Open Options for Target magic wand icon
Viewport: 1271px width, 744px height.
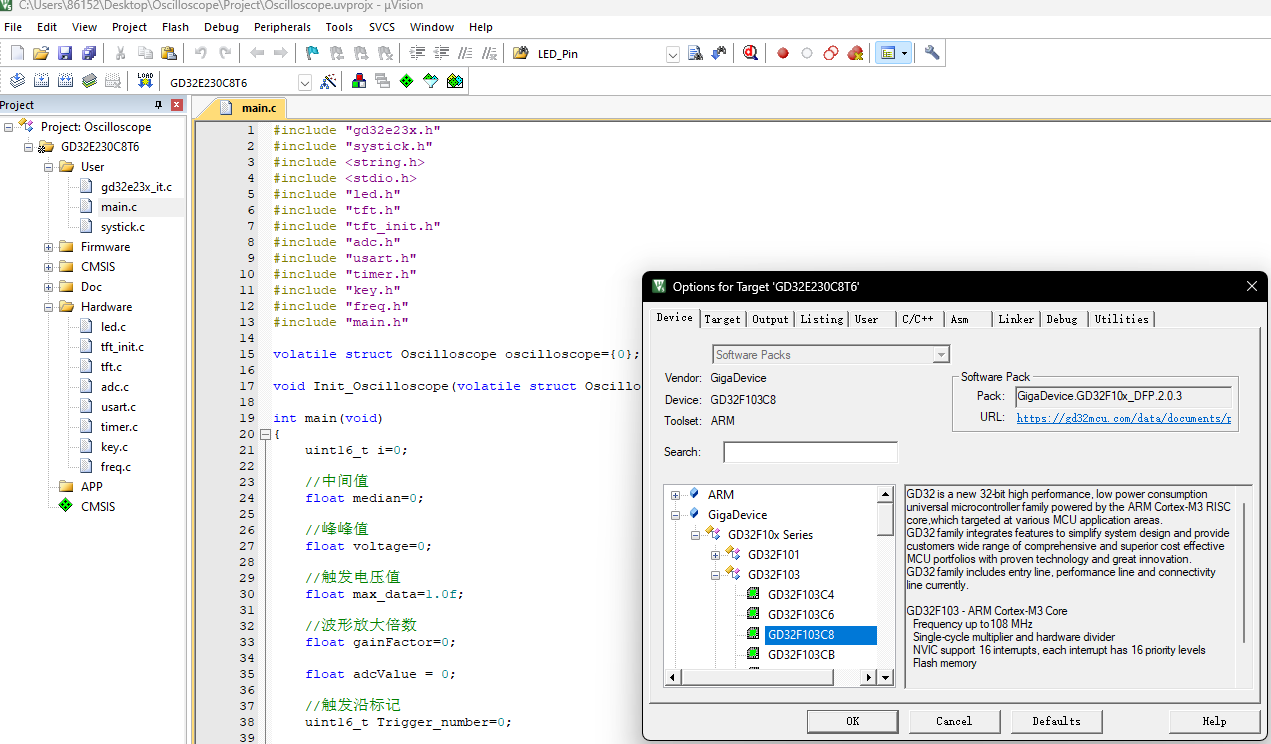[327, 82]
